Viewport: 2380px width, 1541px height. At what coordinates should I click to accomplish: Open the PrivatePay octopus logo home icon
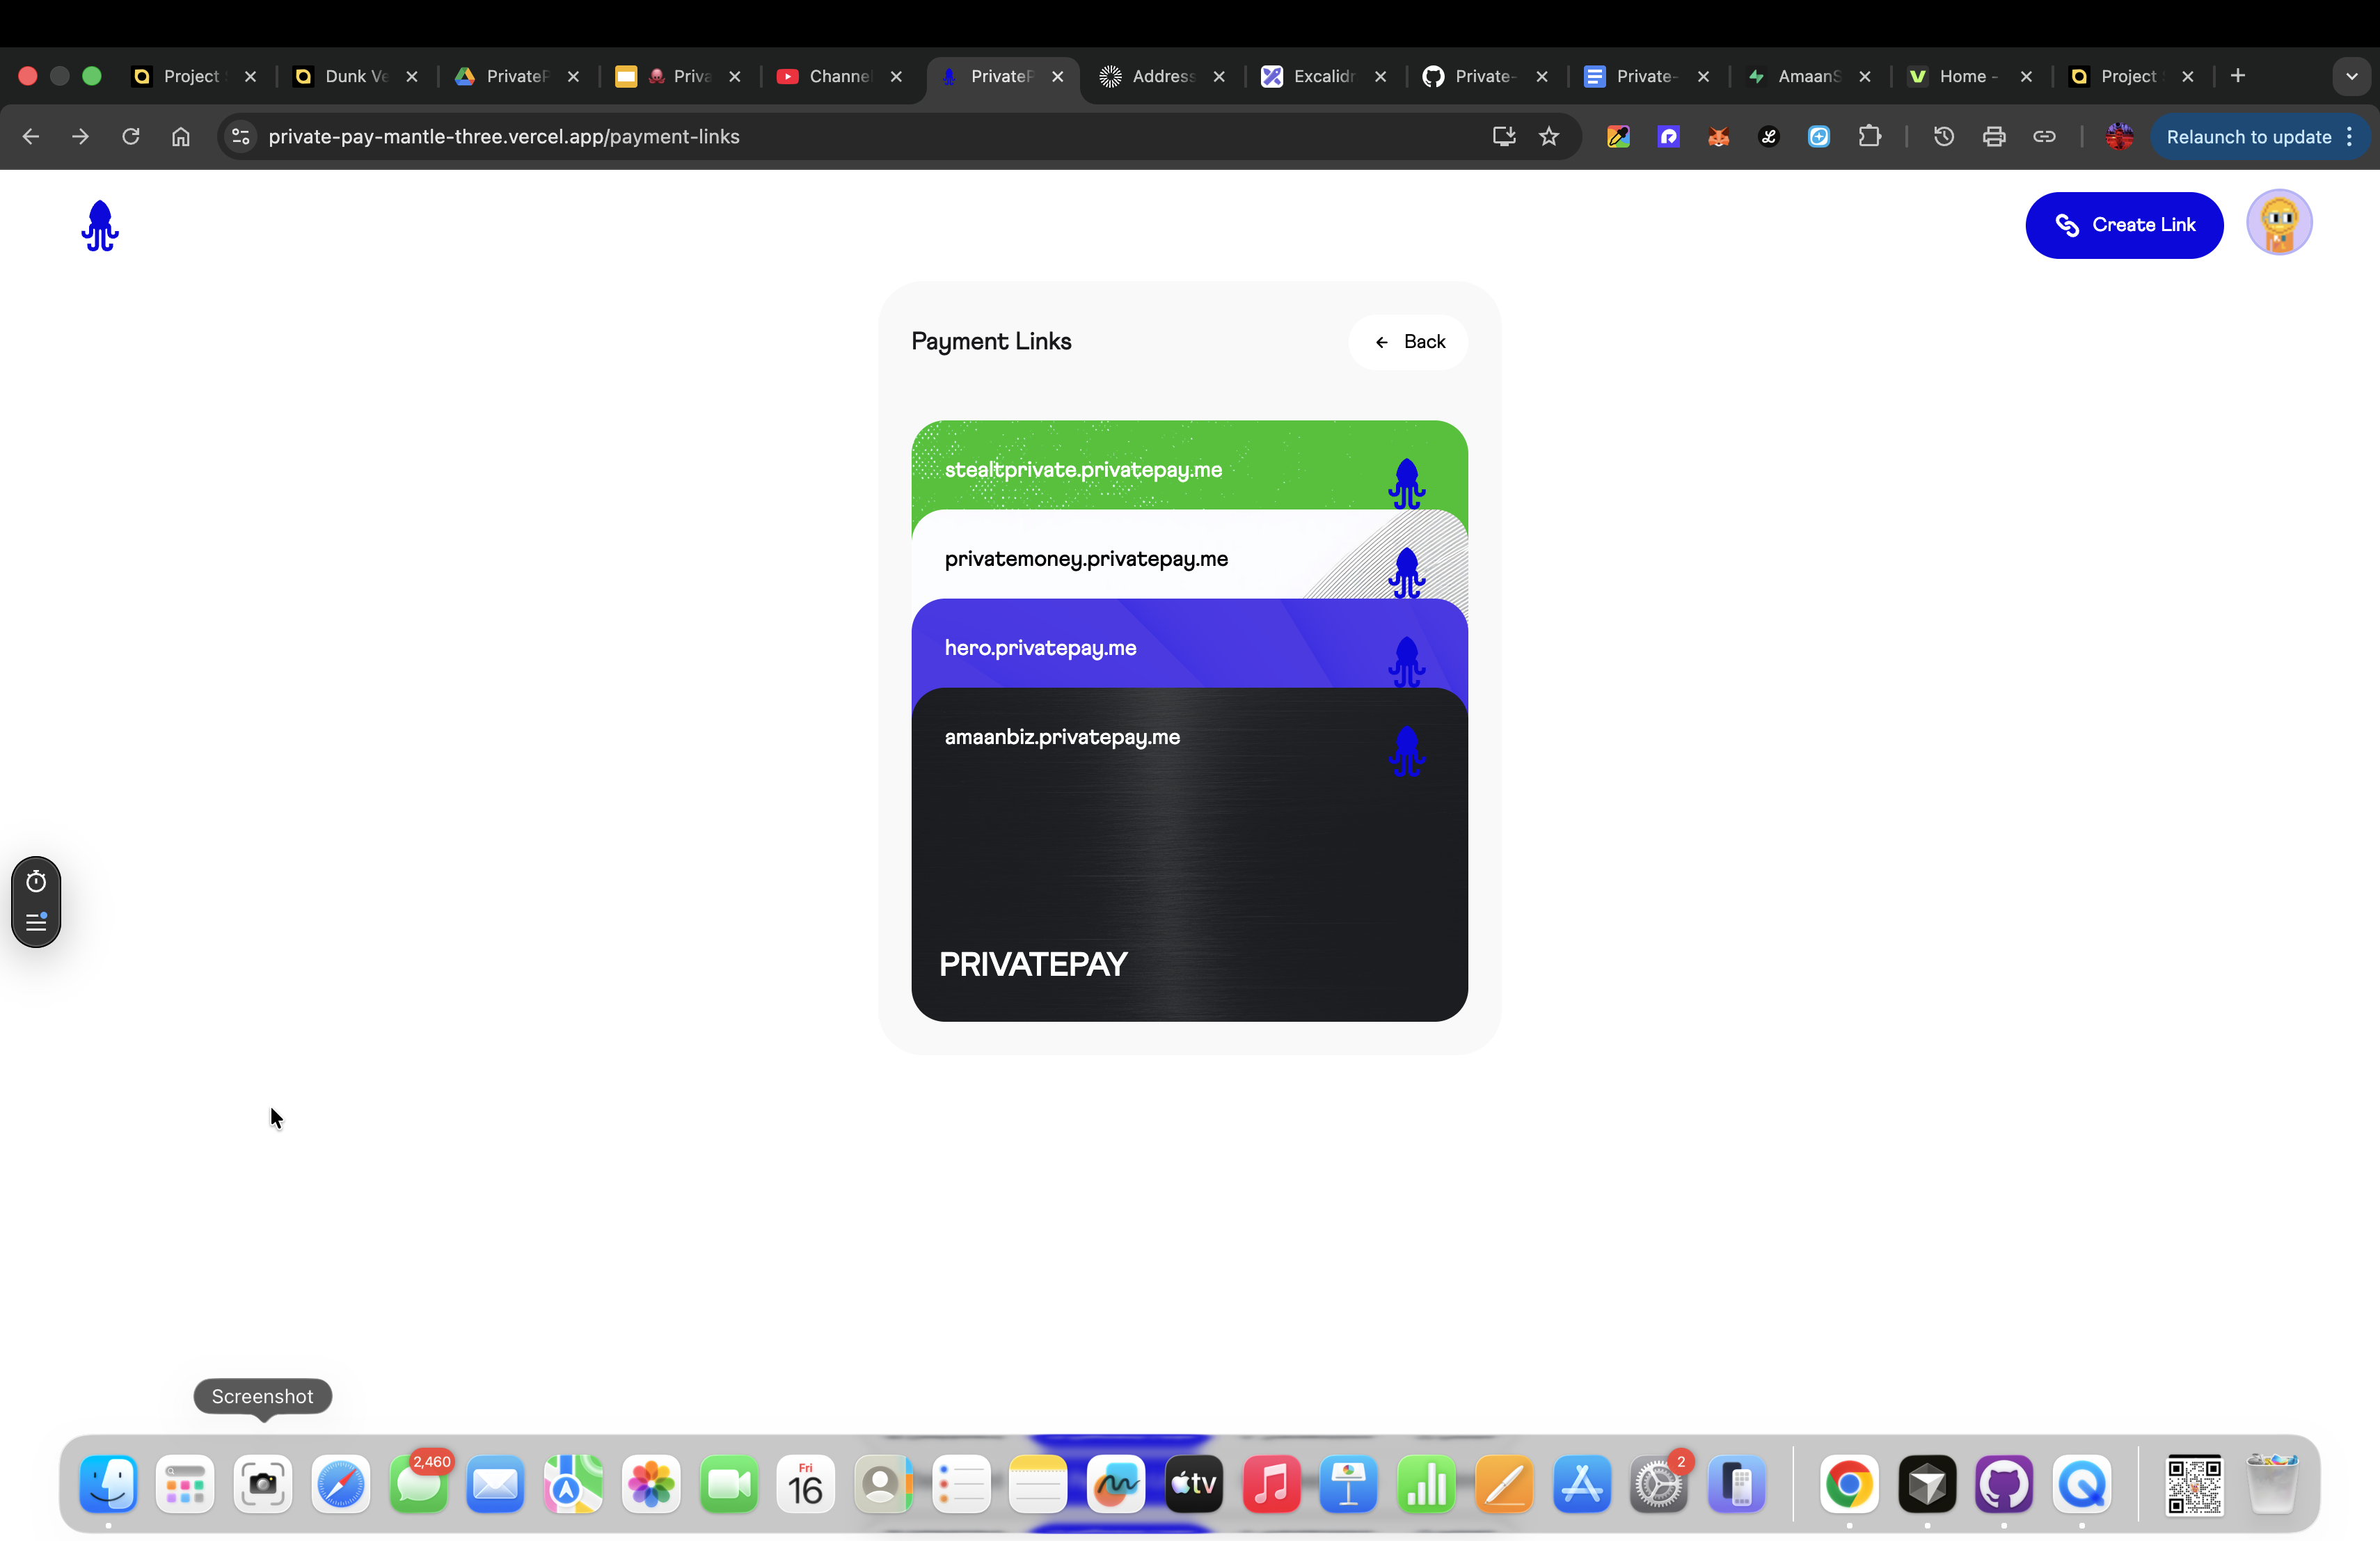(99, 226)
